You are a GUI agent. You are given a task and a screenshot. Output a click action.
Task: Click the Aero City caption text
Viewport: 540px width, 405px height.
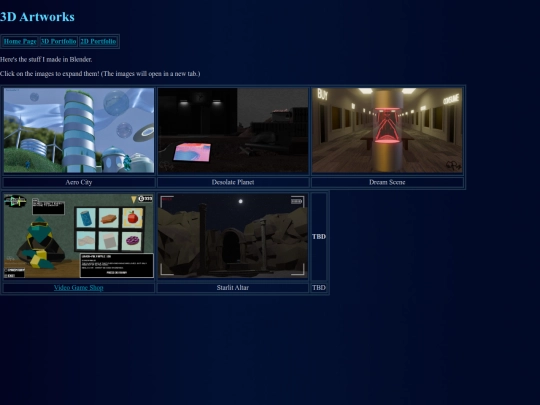pyautogui.click(x=79, y=182)
